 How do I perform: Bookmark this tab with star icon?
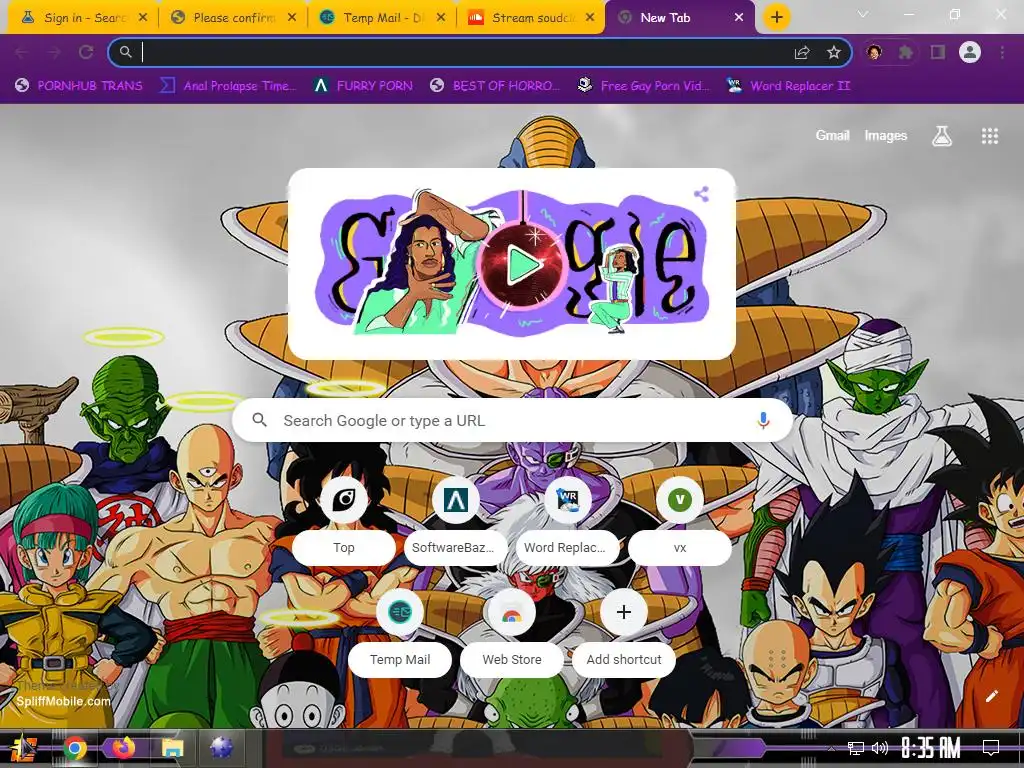tap(833, 52)
